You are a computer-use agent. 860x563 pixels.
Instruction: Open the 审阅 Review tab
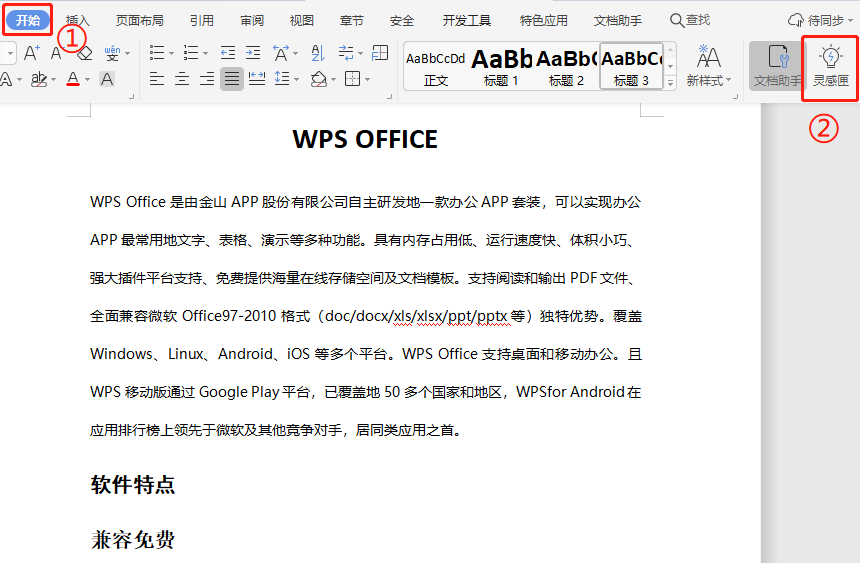252,20
